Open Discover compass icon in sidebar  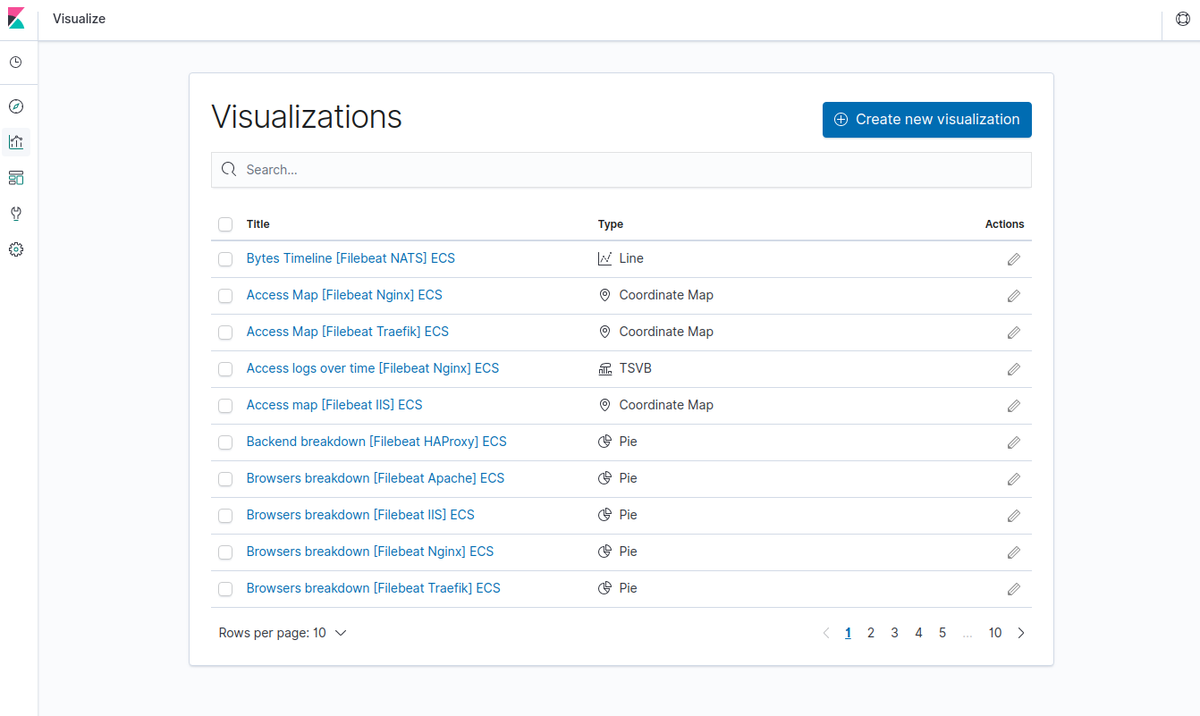click(16, 106)
